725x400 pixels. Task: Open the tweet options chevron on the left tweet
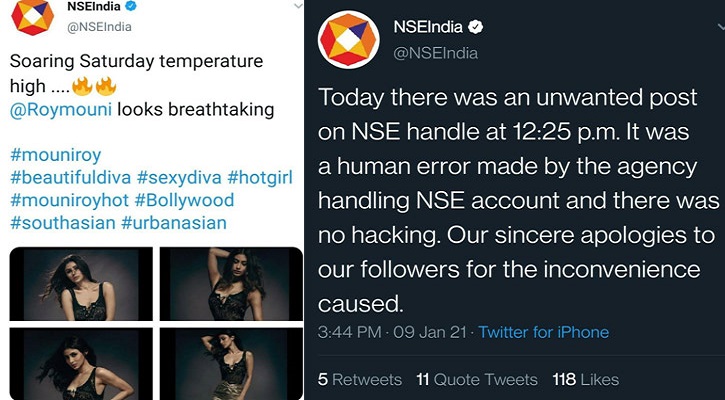click(298, 6)
